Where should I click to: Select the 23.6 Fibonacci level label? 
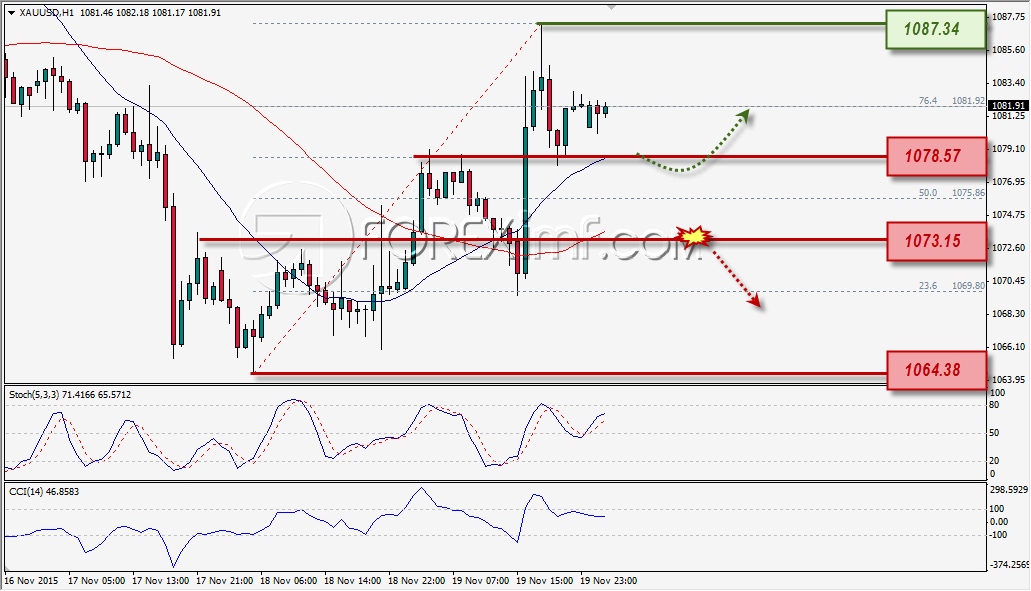click(x=928, y=286)
